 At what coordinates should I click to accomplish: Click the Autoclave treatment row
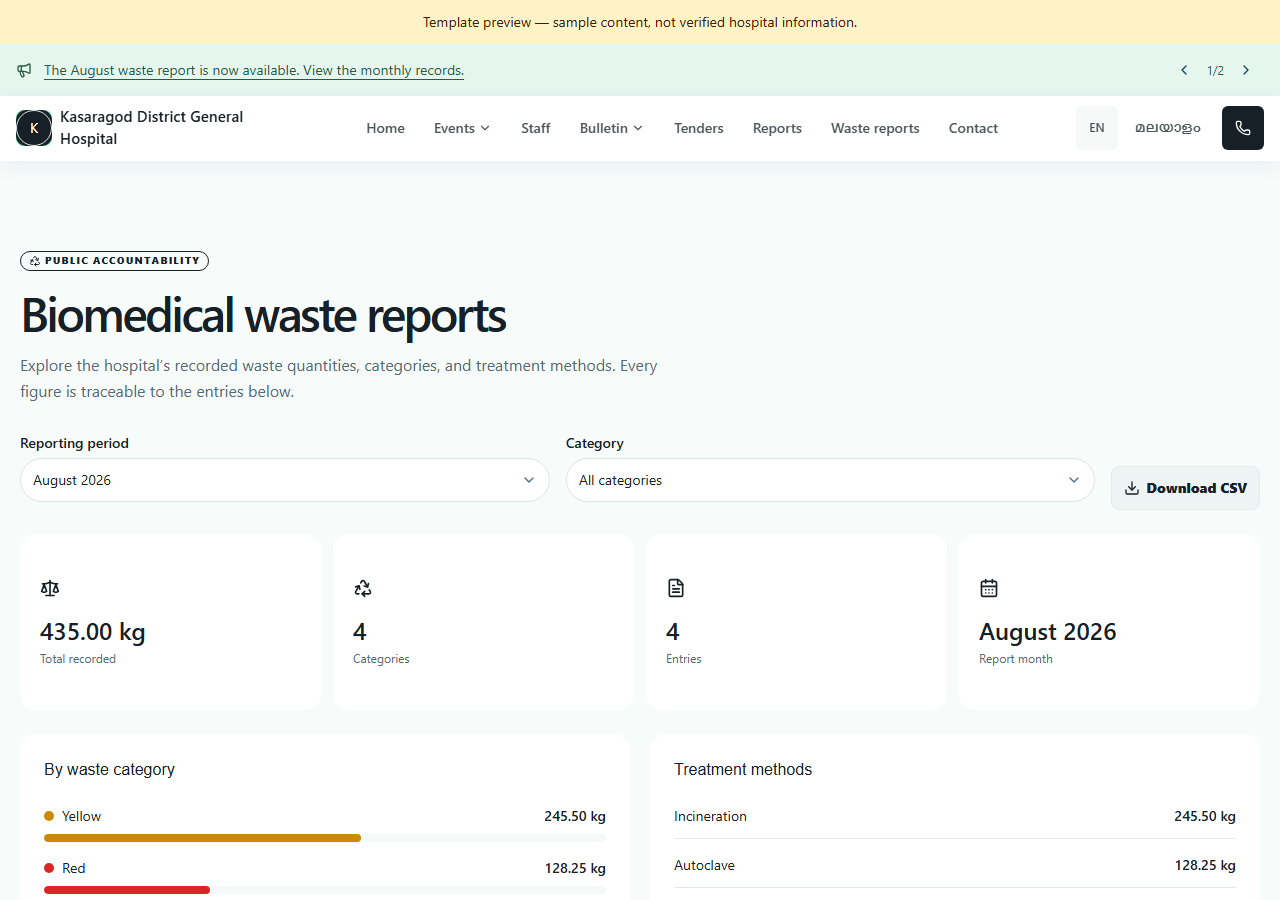coord(955,865)
